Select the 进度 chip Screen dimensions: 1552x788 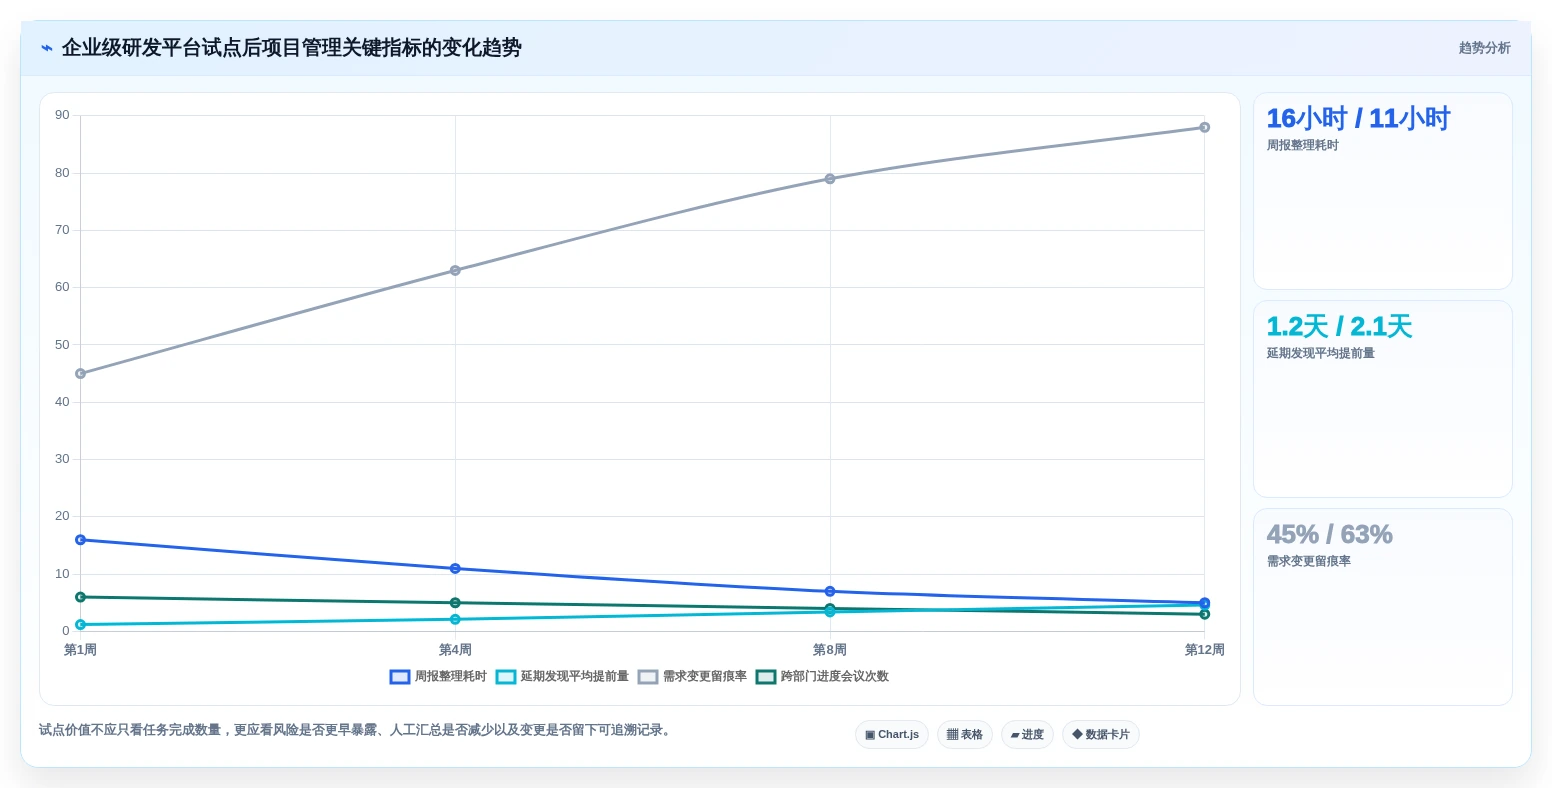tap(1027, 735)
